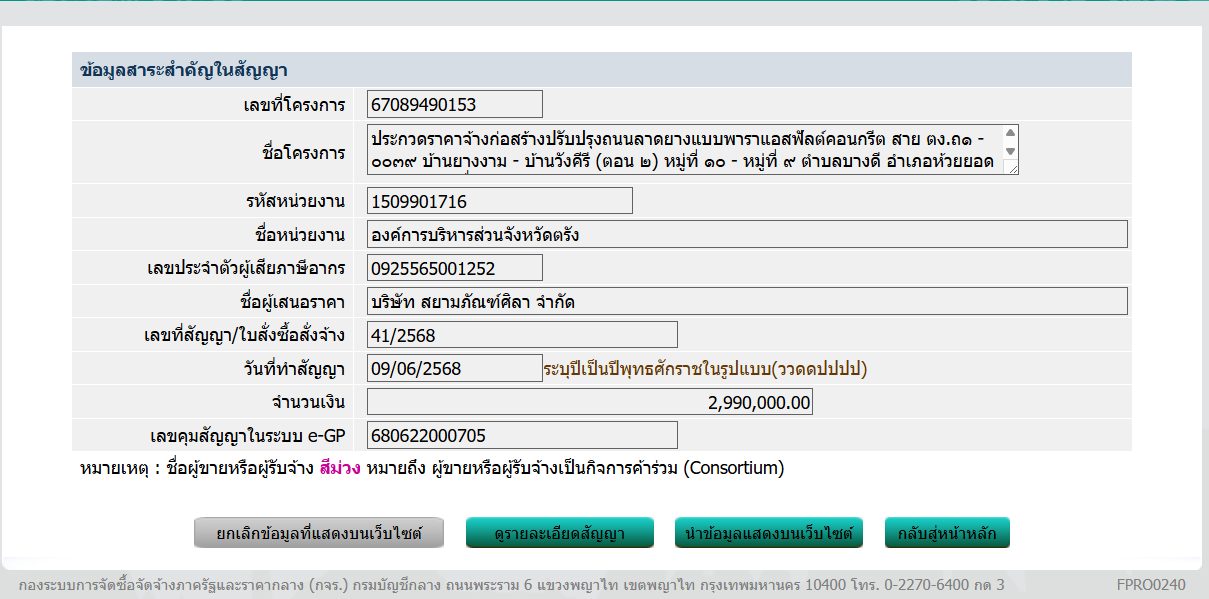1209x599 pixels.
Task: Click the scroll up arrow in ชื่อโครงการ box
Action: click(1010, 133)
